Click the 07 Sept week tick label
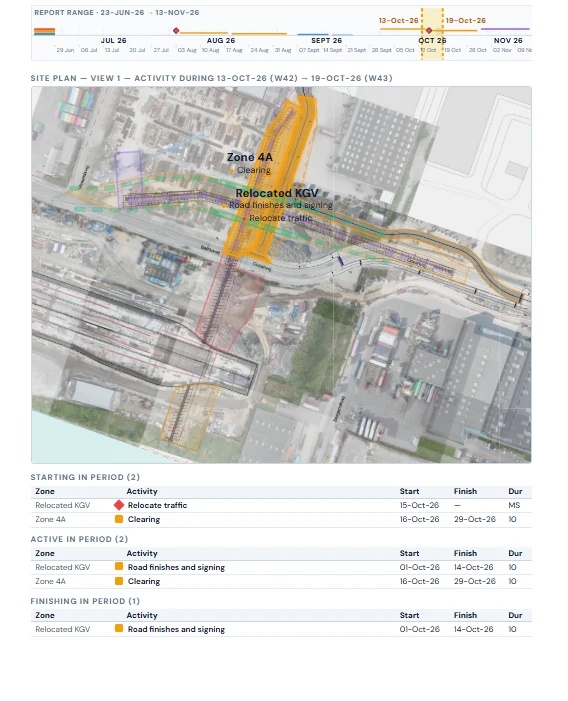Viewport: 568px width, 701px height. [309, 50]
